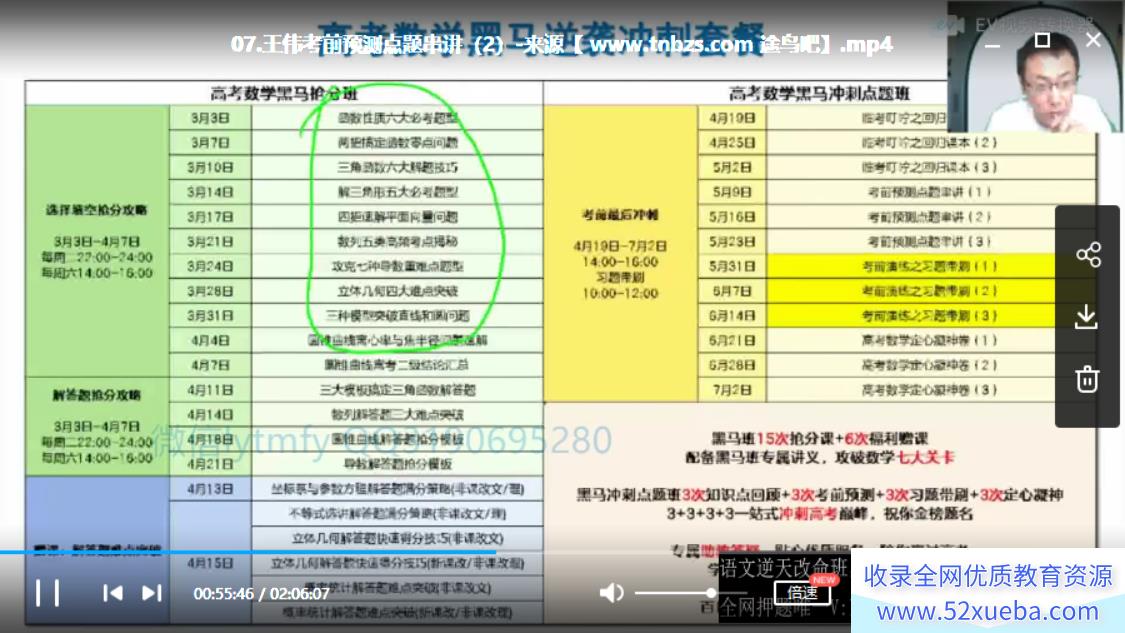Image resolution: width=1125 pixels, height=633 pixels.
Task: Click the 高考数学黑马冲刺点题班 table header
Action: [x=819, y=93]
